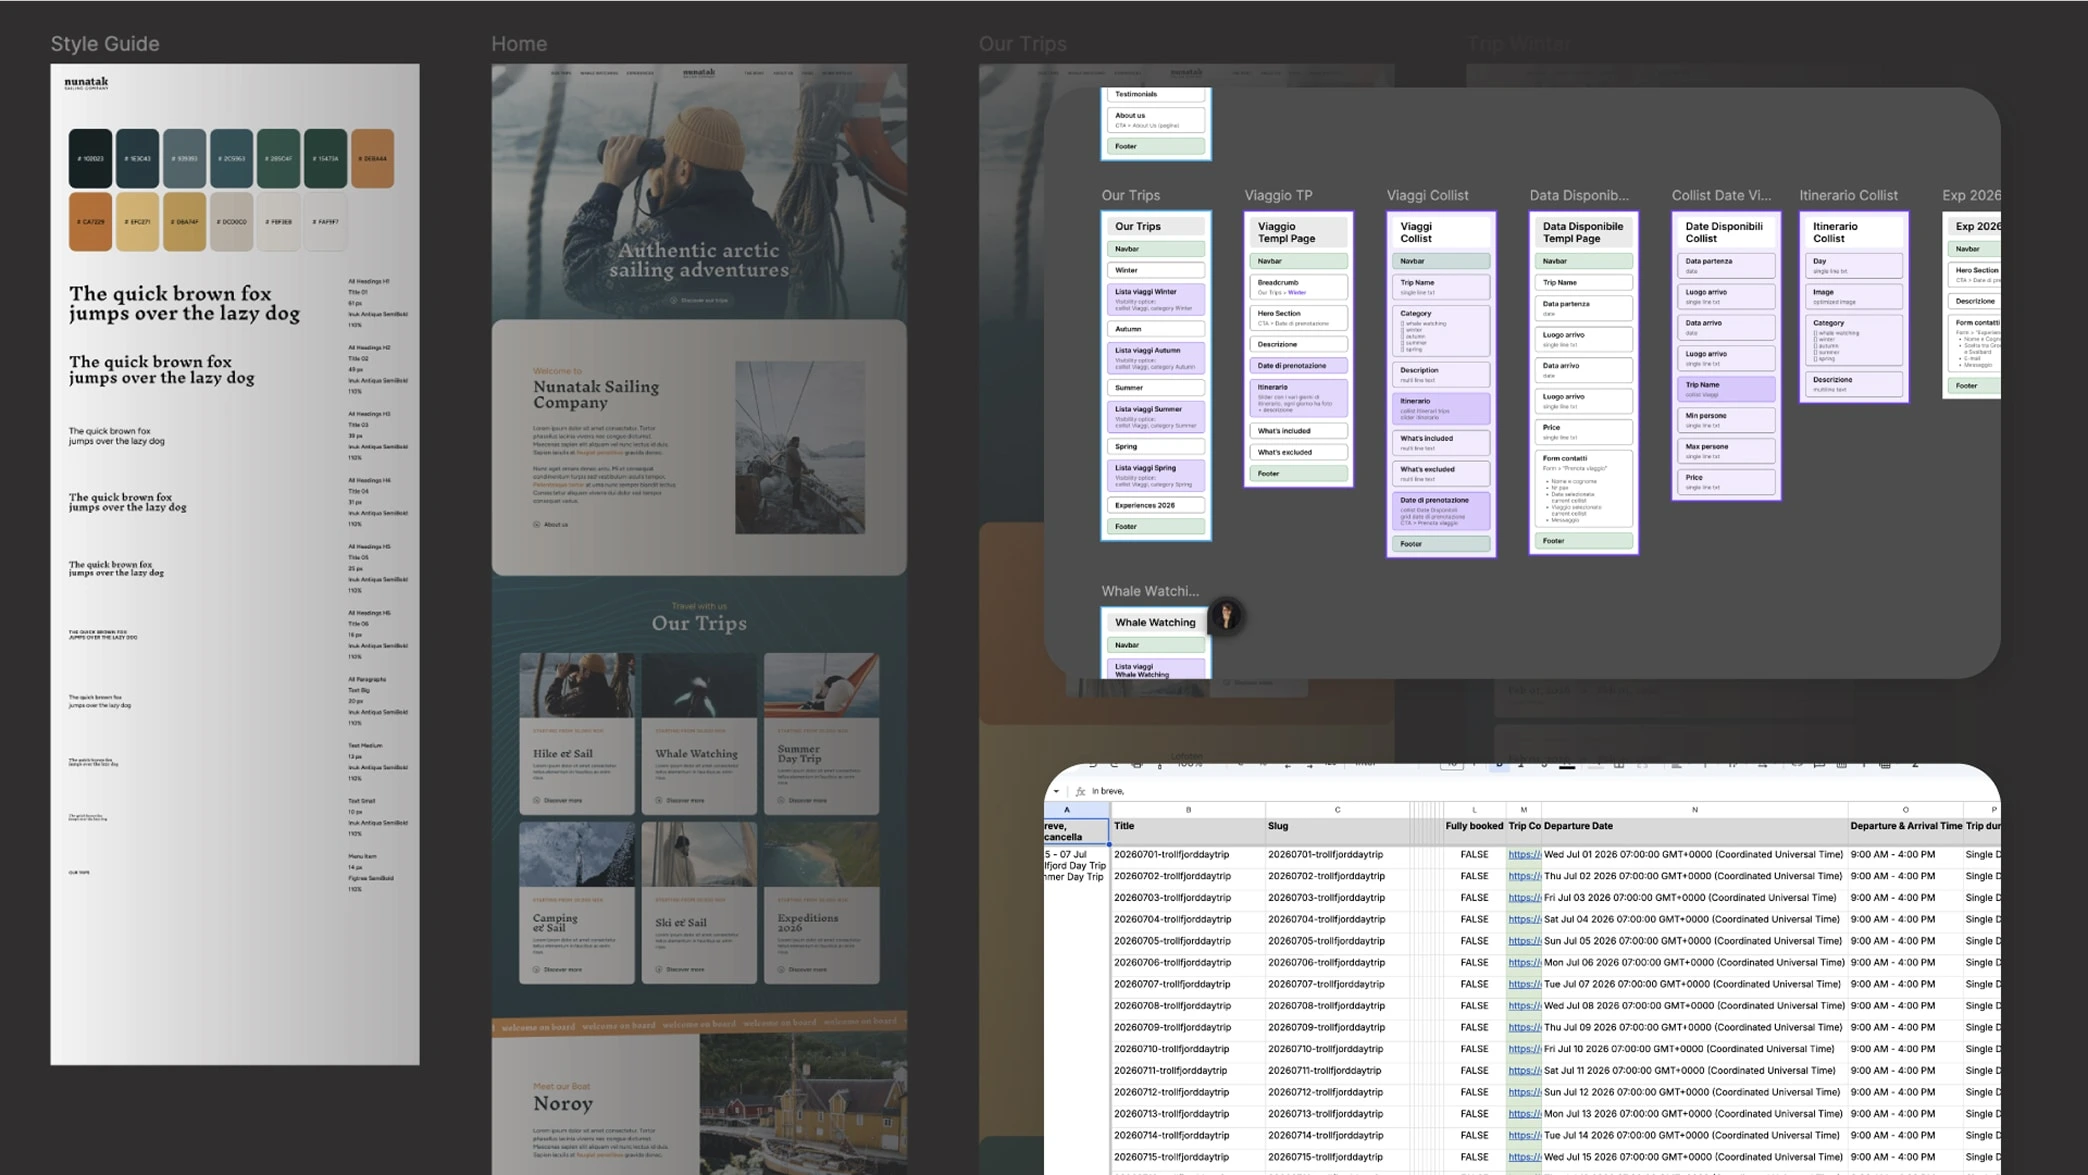Click the Insert chart icon

1842,764
